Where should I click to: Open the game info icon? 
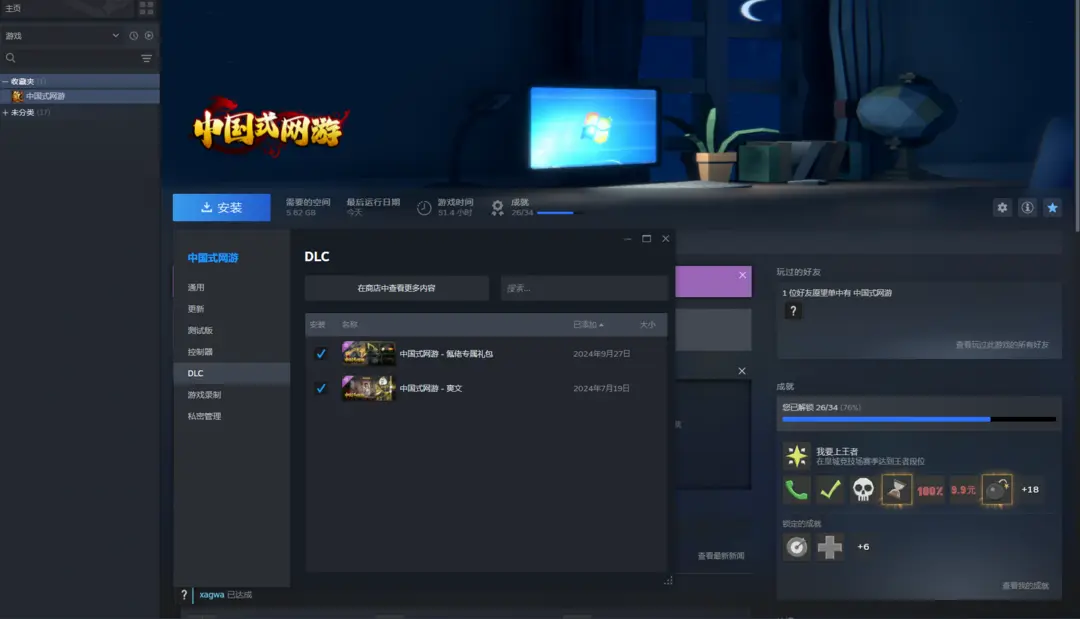point(1027,207)
